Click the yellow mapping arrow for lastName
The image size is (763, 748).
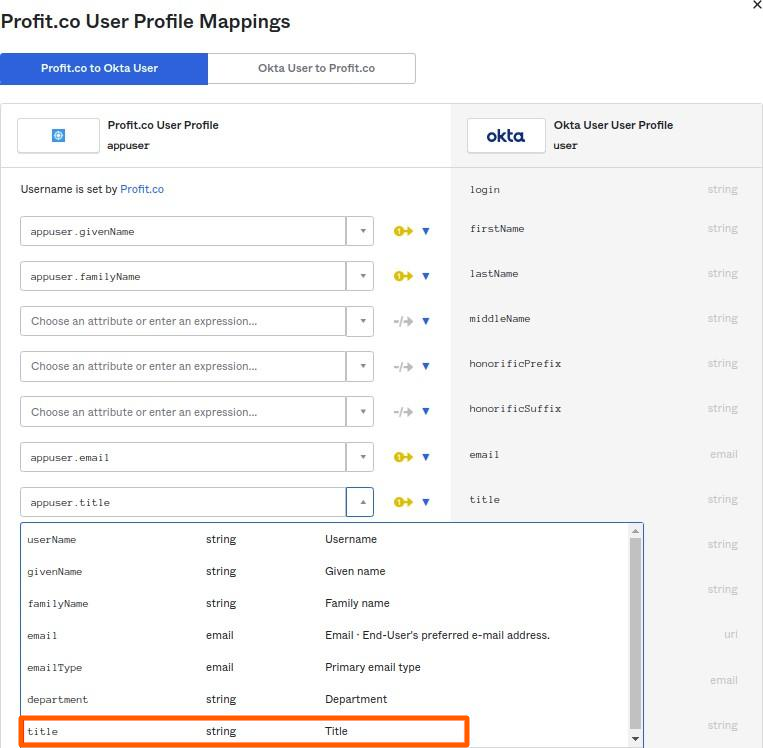(403, 276)
